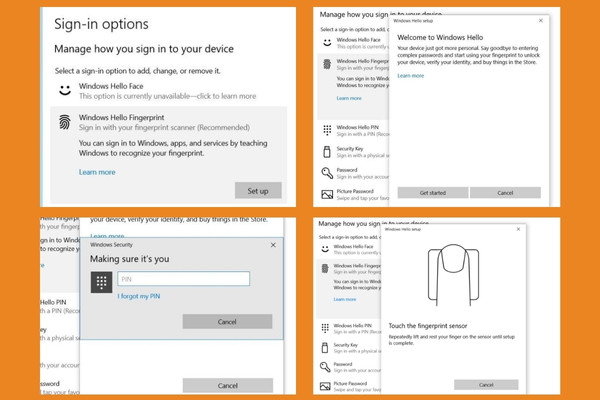Open Learn more link beside Set up button
The height and width of the screenshot is (400, 600).
[97, 172]
